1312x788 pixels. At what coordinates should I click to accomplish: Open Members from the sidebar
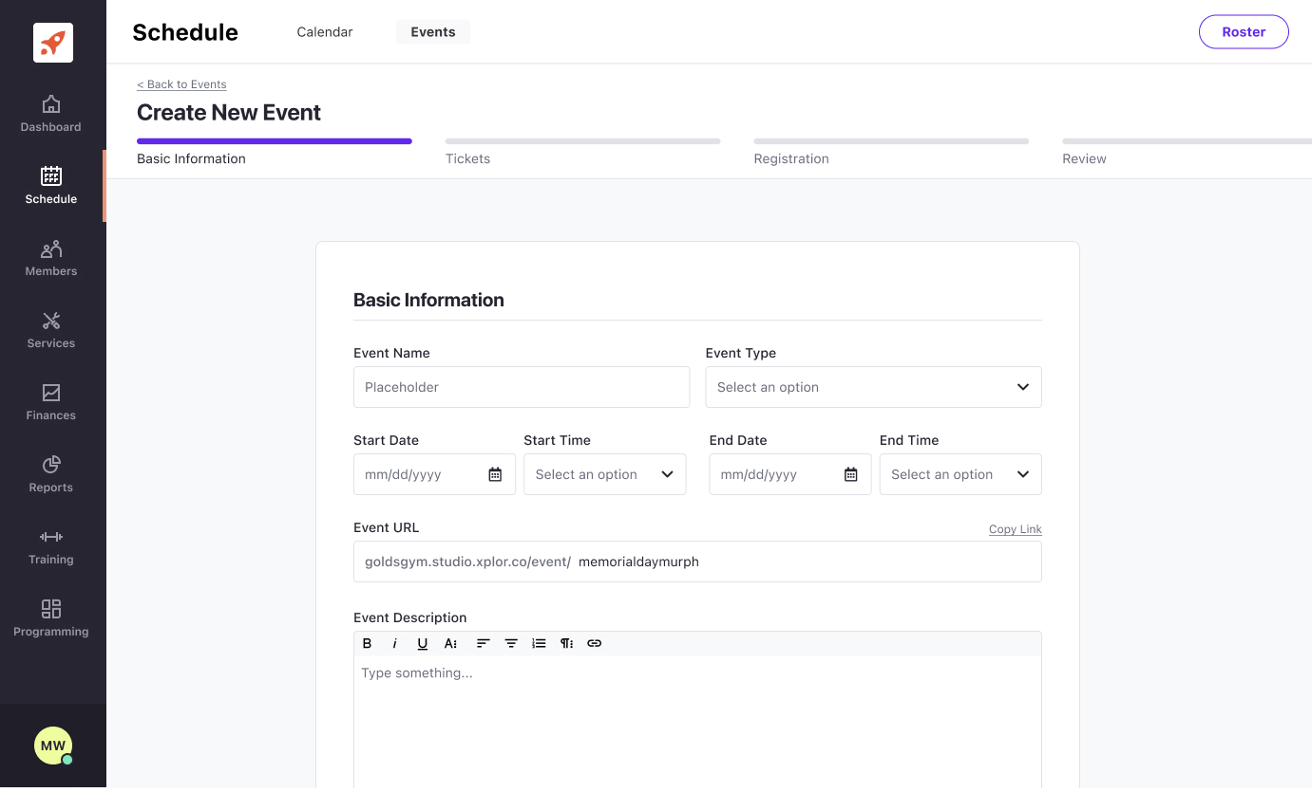(51, 258)
